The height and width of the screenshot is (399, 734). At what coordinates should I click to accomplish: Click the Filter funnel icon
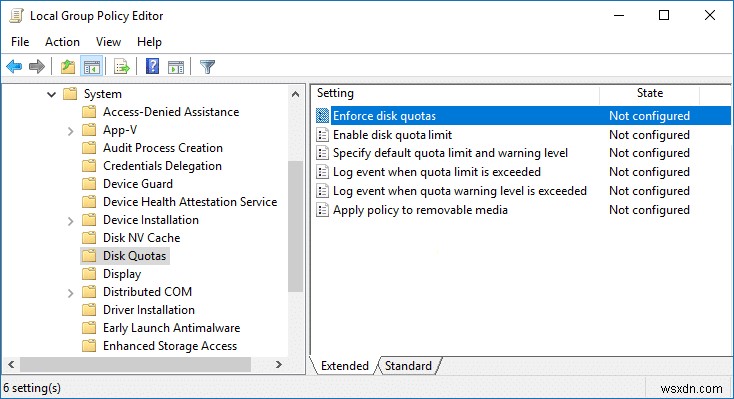[207, 67]
